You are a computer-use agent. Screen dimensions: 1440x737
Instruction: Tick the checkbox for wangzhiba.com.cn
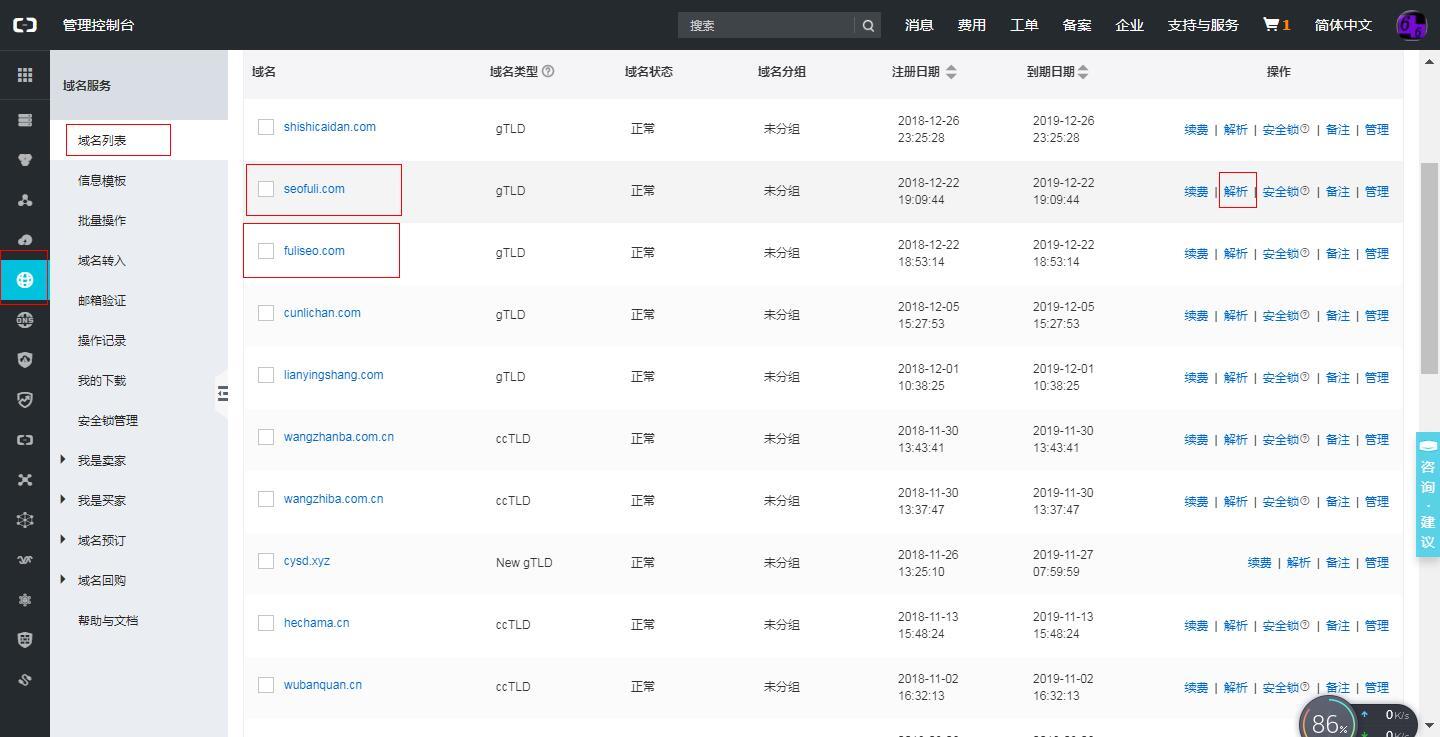266,499
